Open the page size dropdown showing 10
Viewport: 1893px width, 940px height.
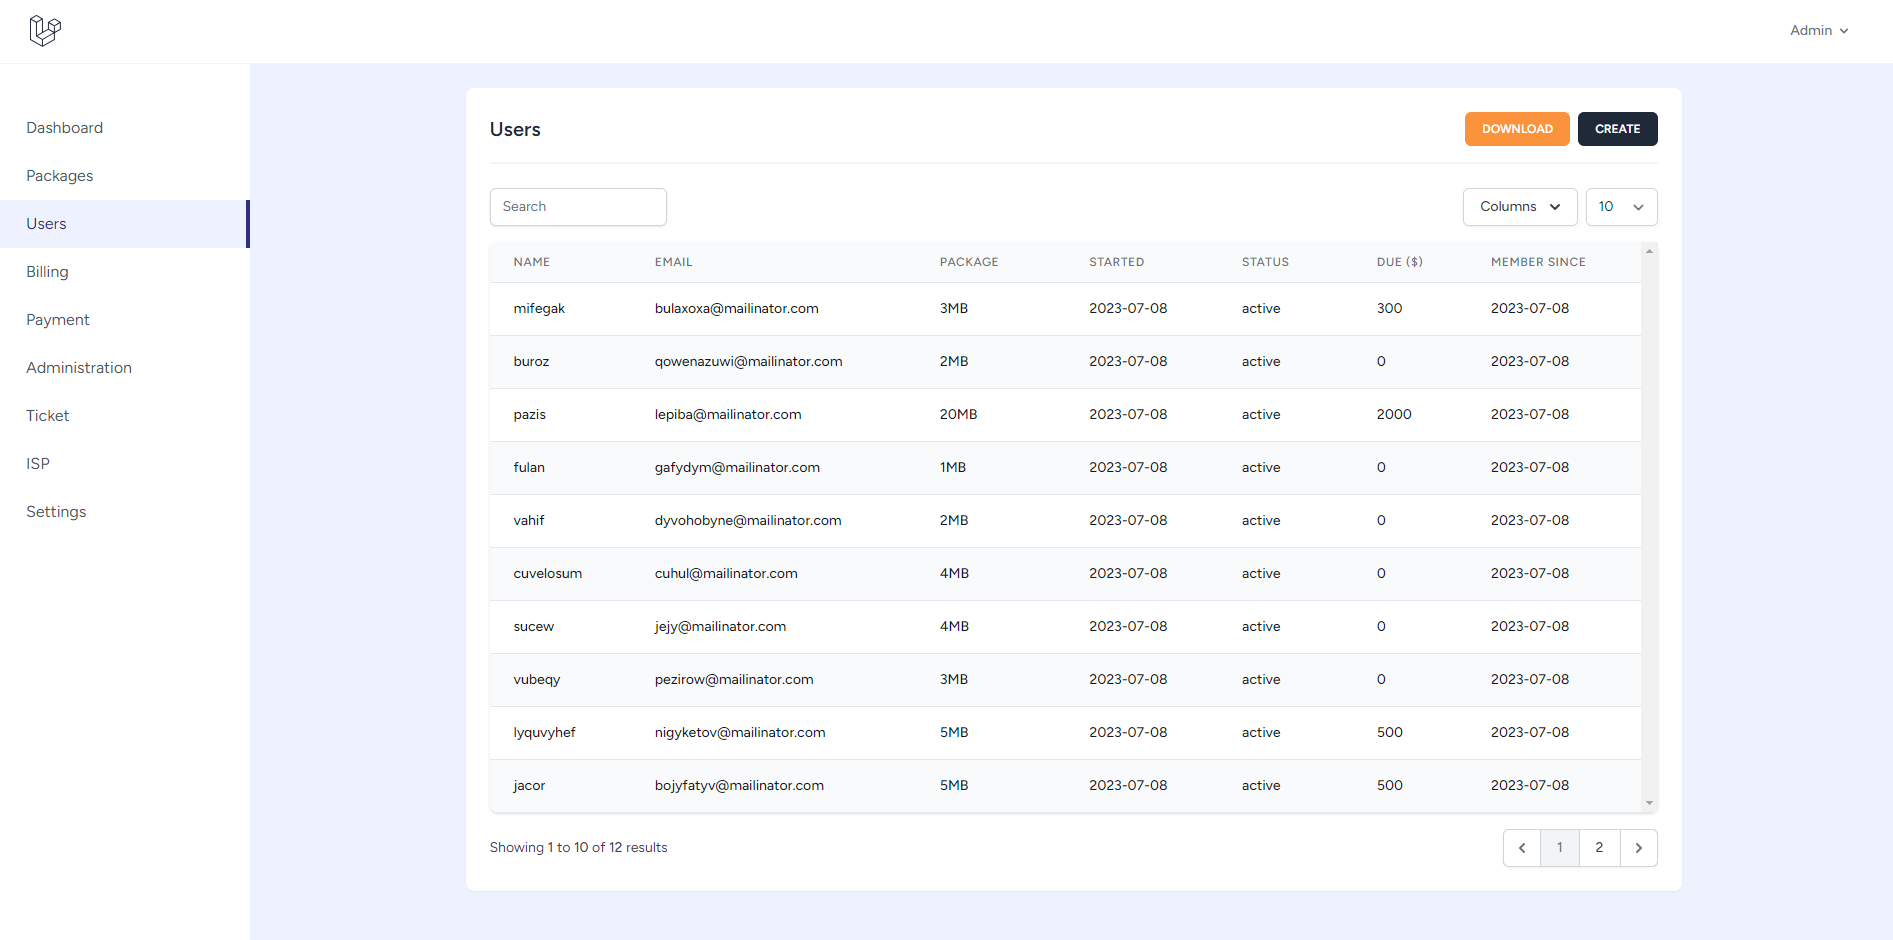point(1620,206)
